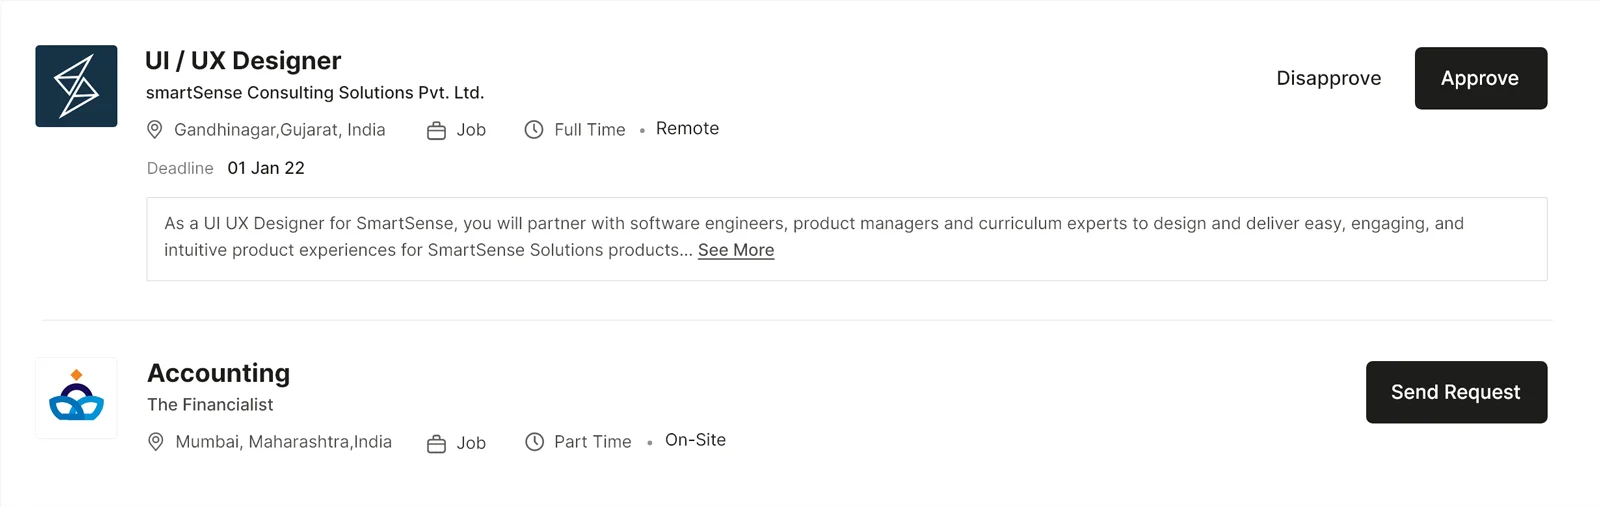This screenshot has height=507, width=1600.
Task: Click The Financialist company name
Action: point(210,405)
